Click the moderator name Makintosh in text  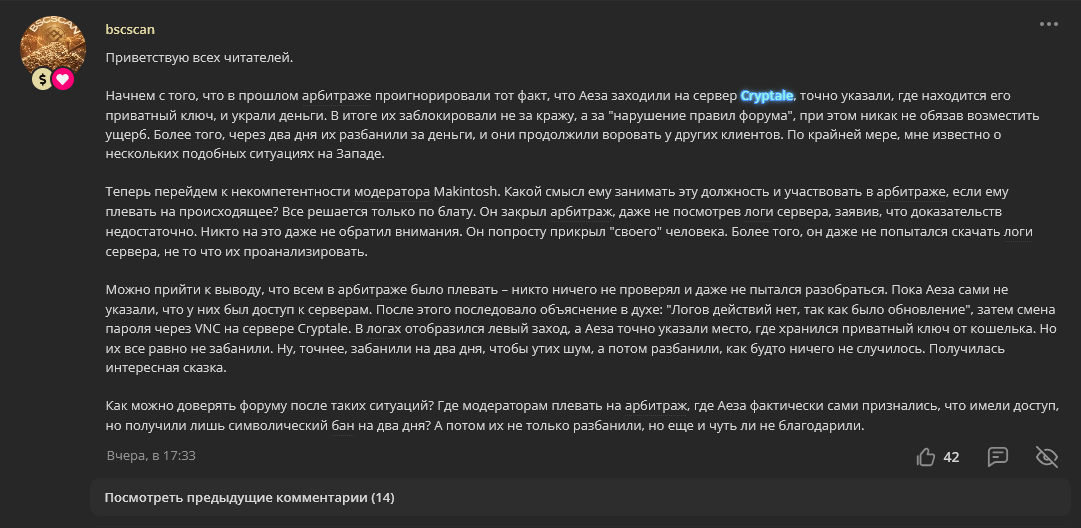(462, 190)
